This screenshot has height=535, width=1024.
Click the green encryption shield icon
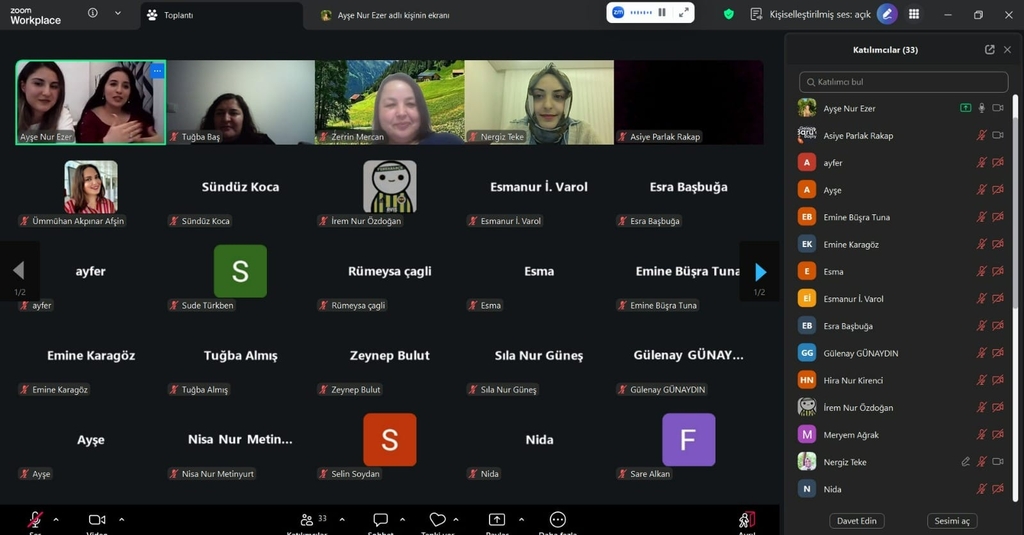(728, 14)
